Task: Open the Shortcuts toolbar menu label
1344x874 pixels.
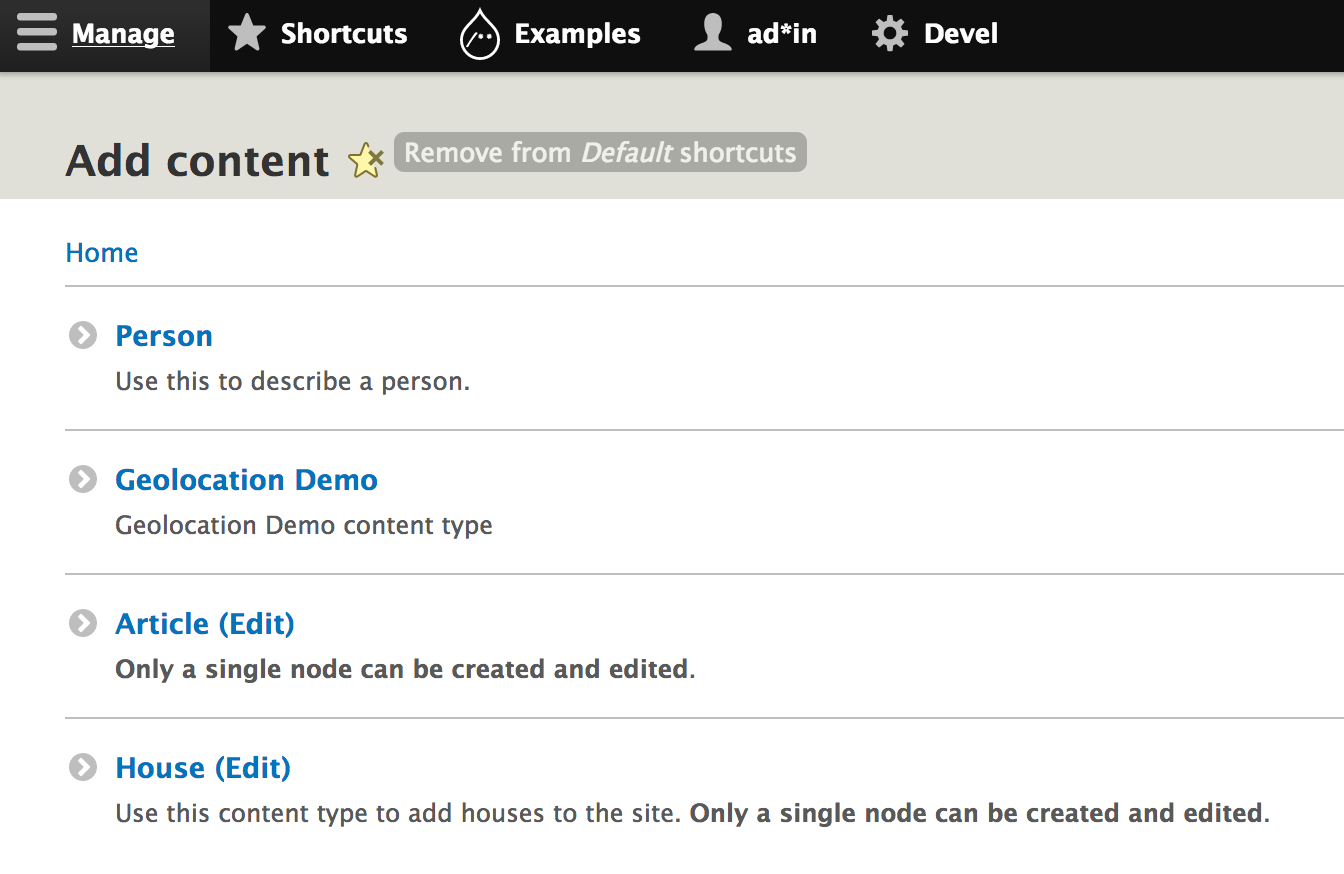Action: coord(343,34)
